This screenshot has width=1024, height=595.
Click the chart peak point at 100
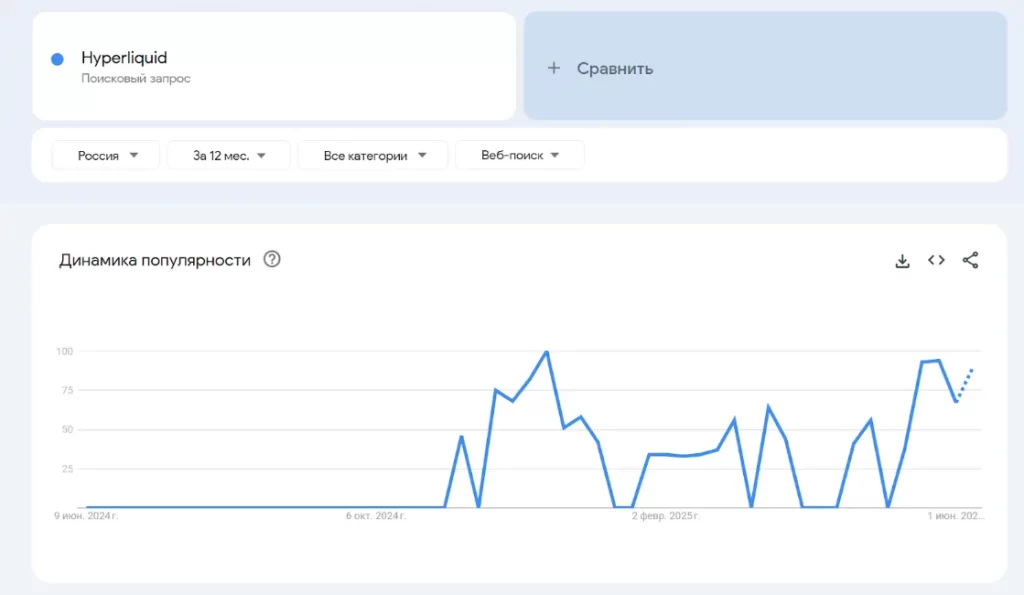click(547, 352)
